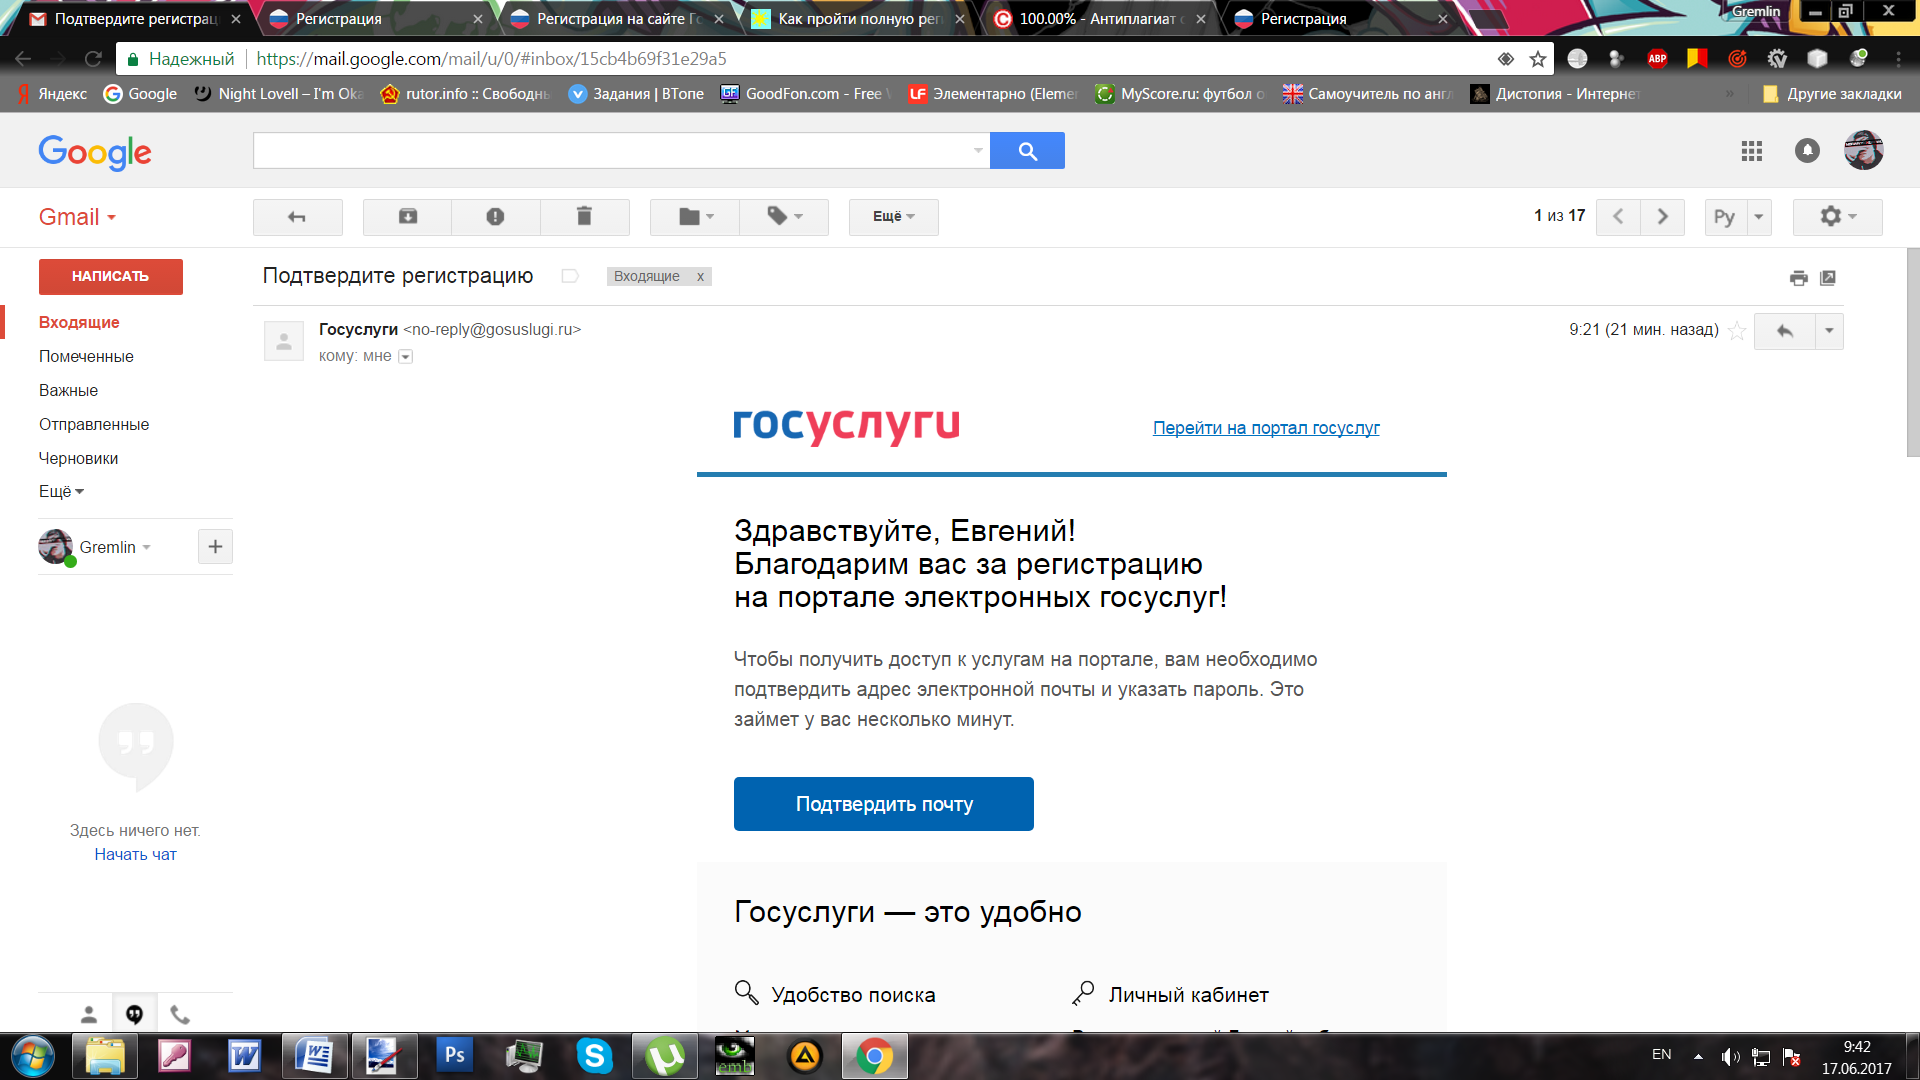
Task: Bookmark page with the star icon
Action: (x=1538, y=59)
